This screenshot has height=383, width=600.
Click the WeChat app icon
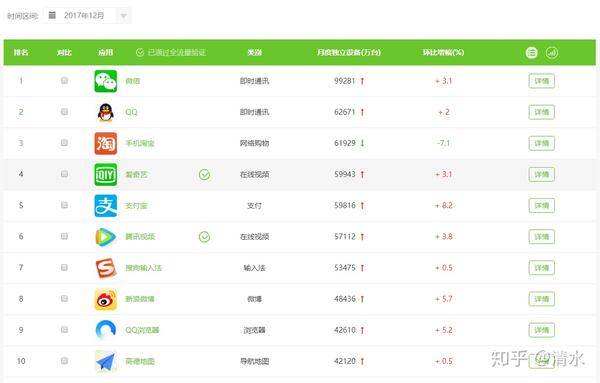click(x=106, y=81)
